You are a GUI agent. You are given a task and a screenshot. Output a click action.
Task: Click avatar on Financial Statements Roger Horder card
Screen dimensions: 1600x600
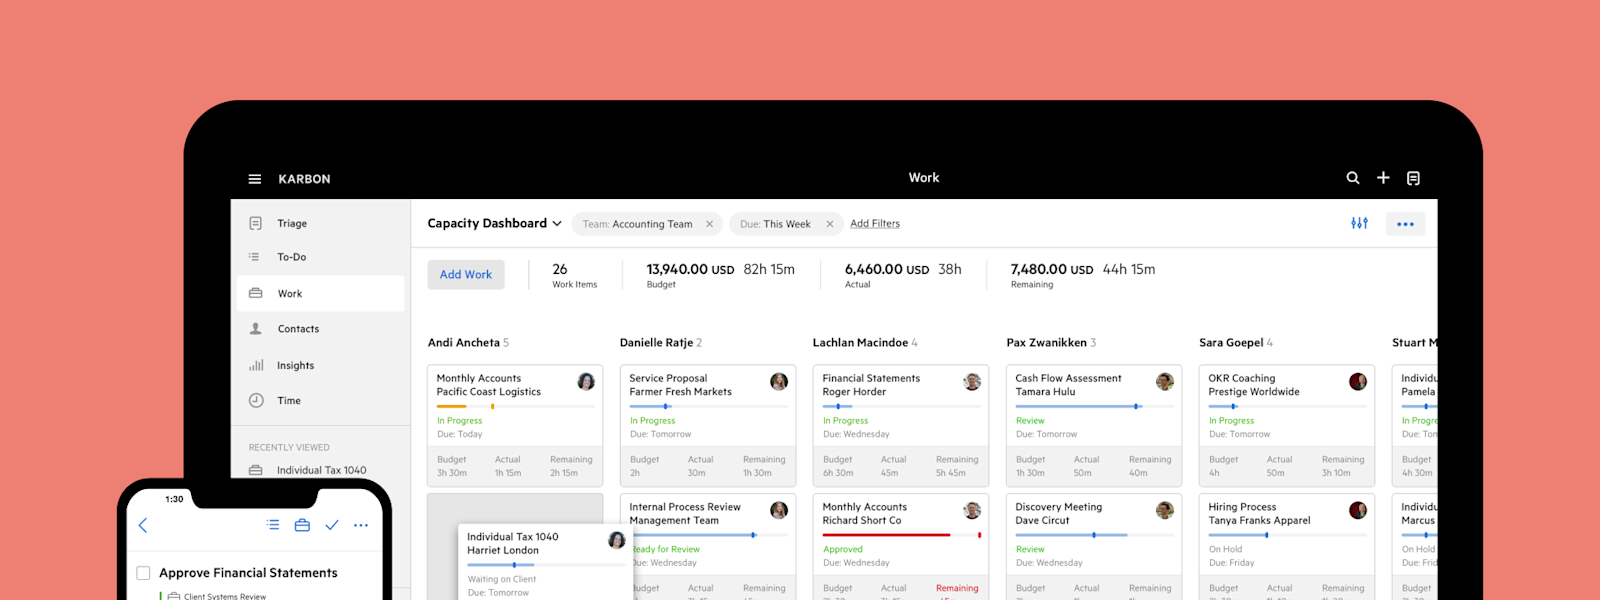[x=972, y=381]
